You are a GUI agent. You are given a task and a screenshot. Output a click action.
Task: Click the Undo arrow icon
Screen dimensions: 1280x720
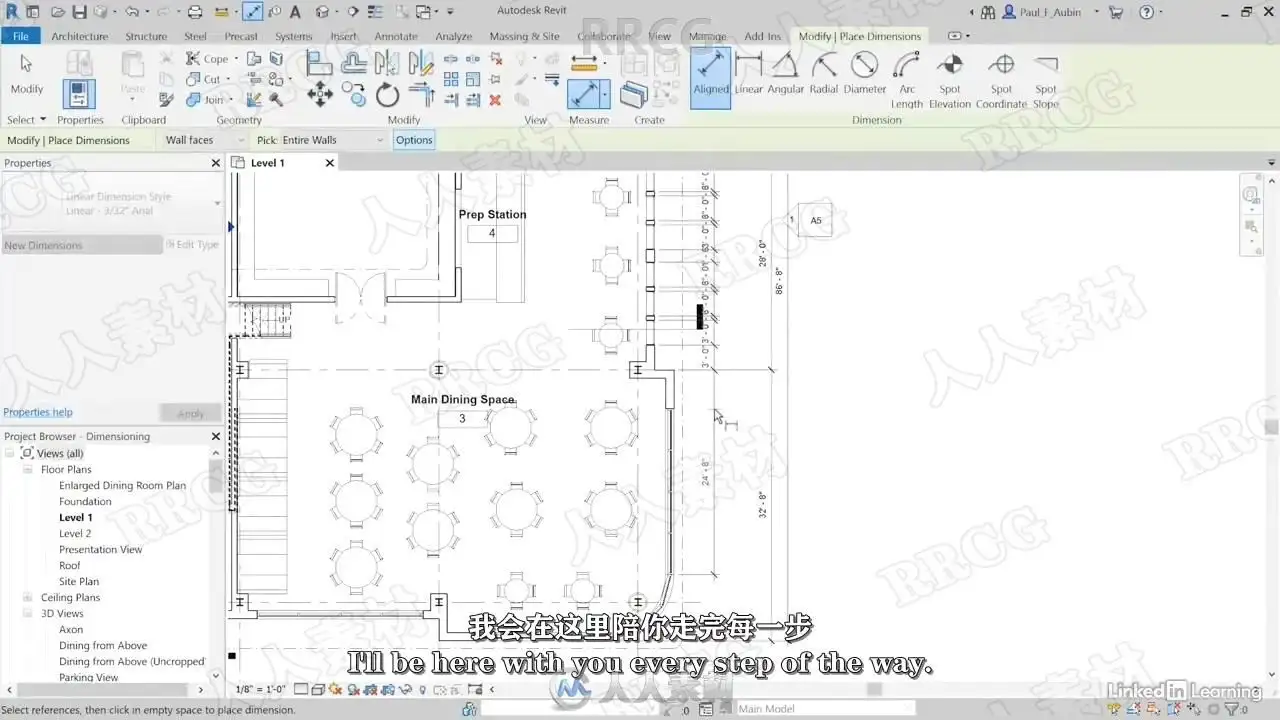click(x=131, y=12)
